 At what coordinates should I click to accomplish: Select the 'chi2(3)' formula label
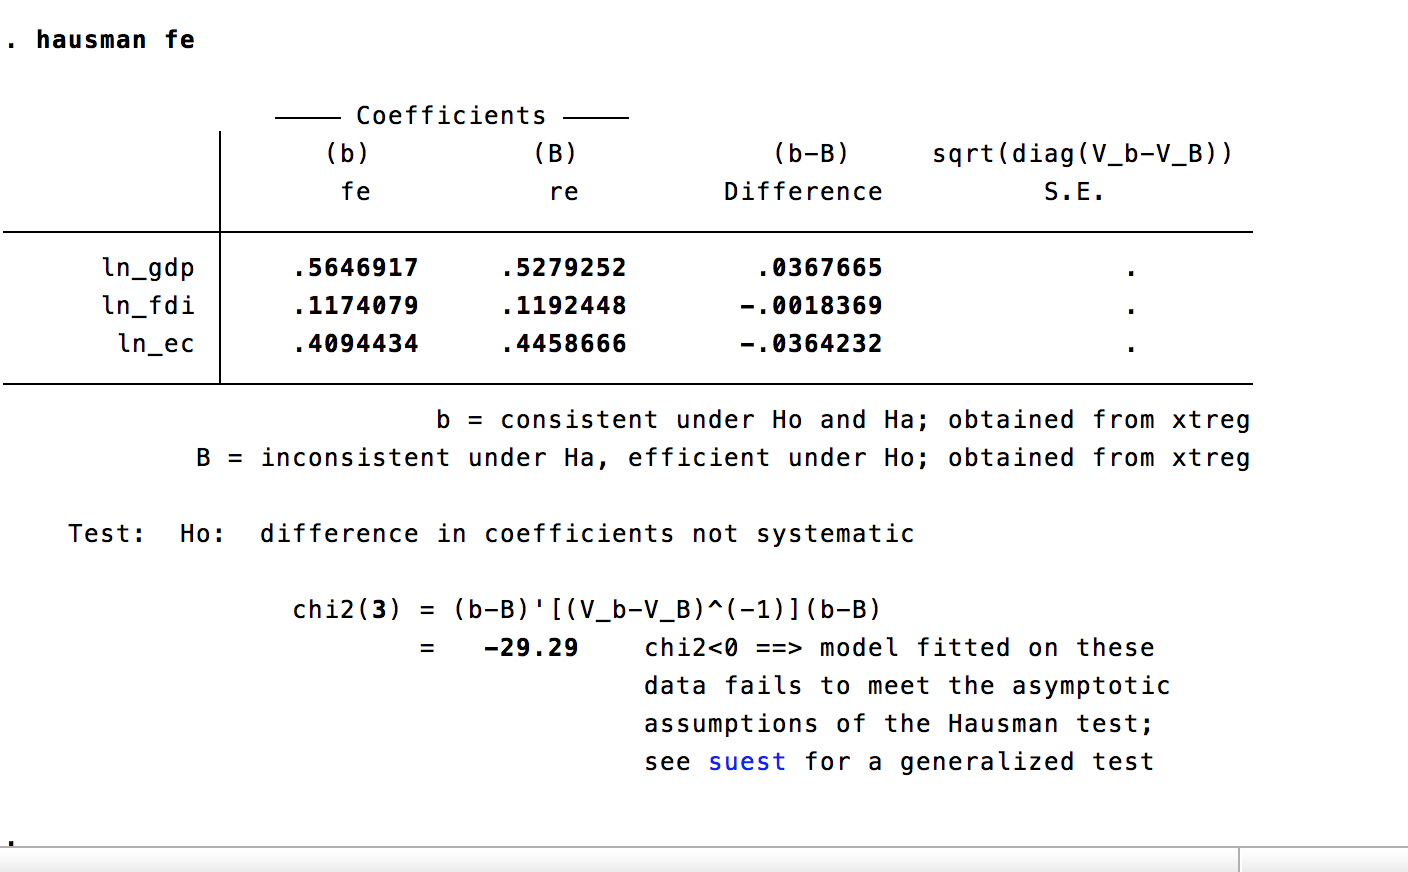(x=346, y=610)
